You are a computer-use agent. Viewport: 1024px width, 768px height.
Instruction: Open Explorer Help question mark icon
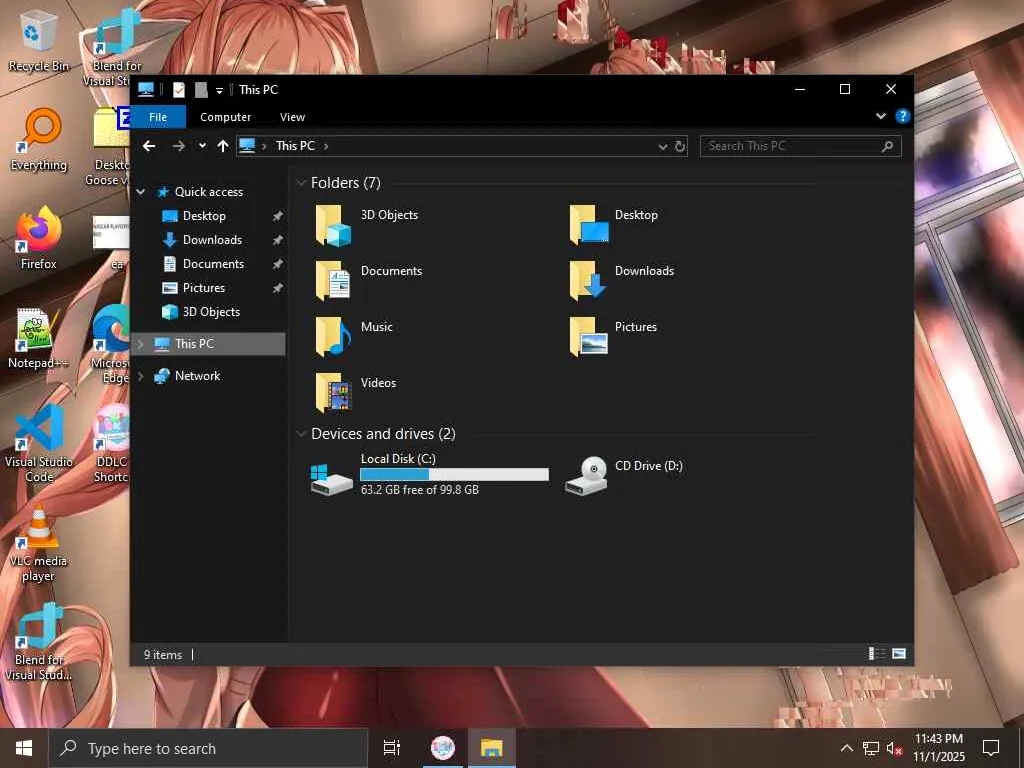click(x=903, y=116)
